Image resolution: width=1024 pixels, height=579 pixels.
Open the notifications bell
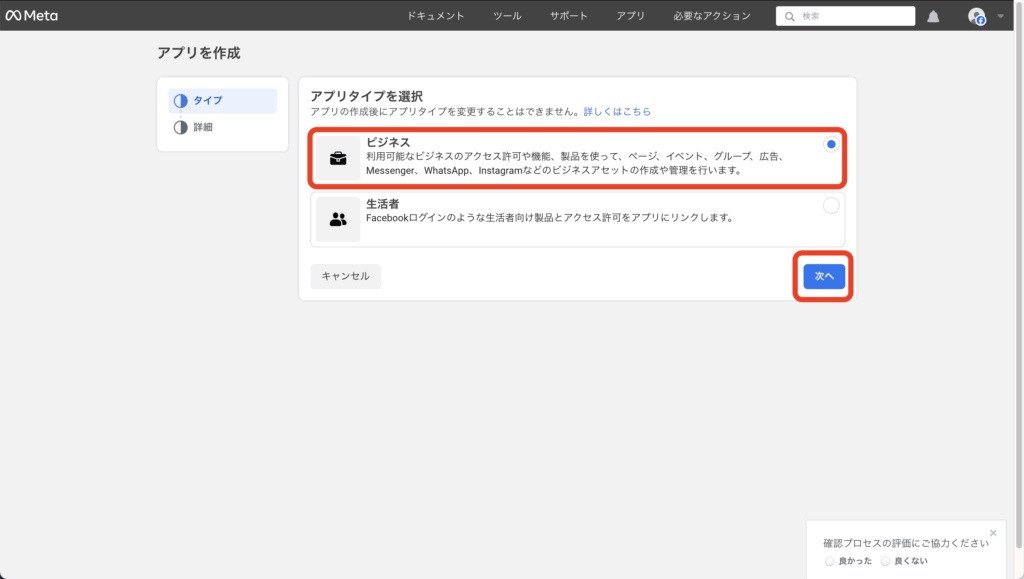pyautogui.click(x=933, y=16)
